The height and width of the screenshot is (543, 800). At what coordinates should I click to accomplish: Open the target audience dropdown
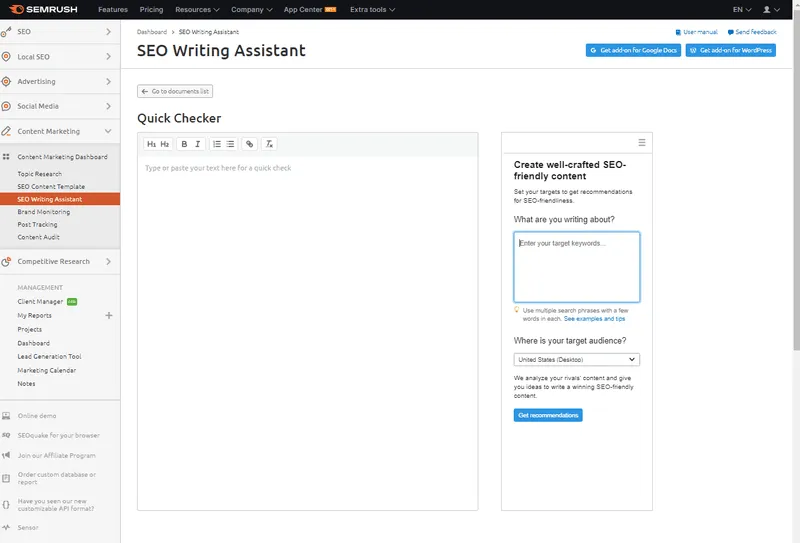coord(577,360)
